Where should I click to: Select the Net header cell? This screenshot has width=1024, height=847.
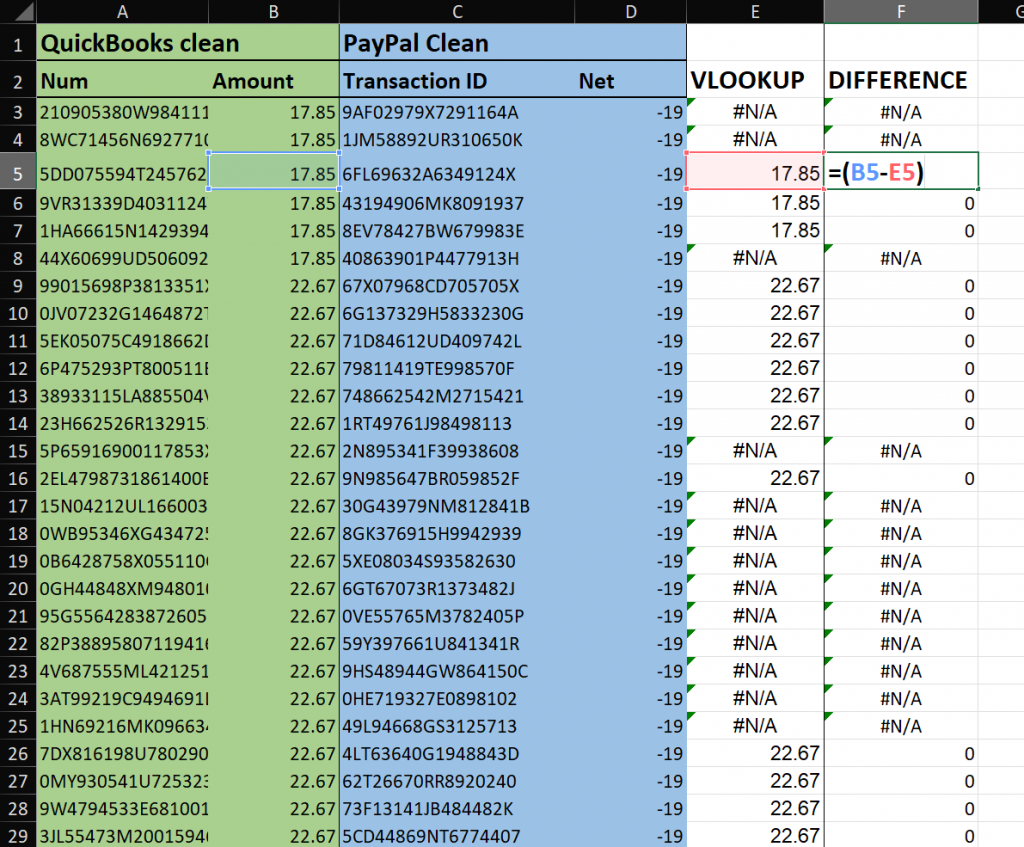[x=596, y=81]
